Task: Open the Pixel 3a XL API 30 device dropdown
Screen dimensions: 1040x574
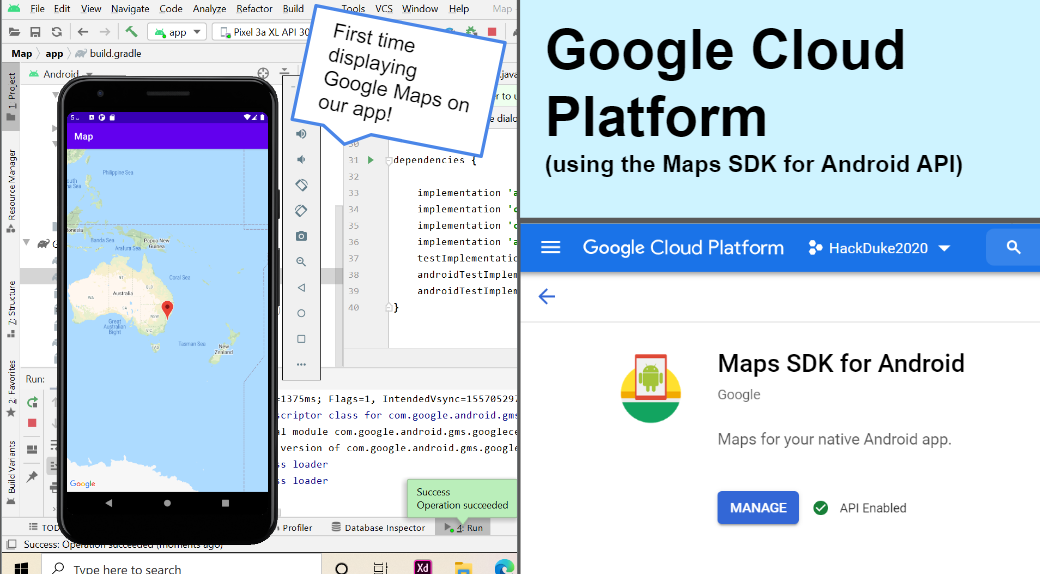Action: [264, 32]
